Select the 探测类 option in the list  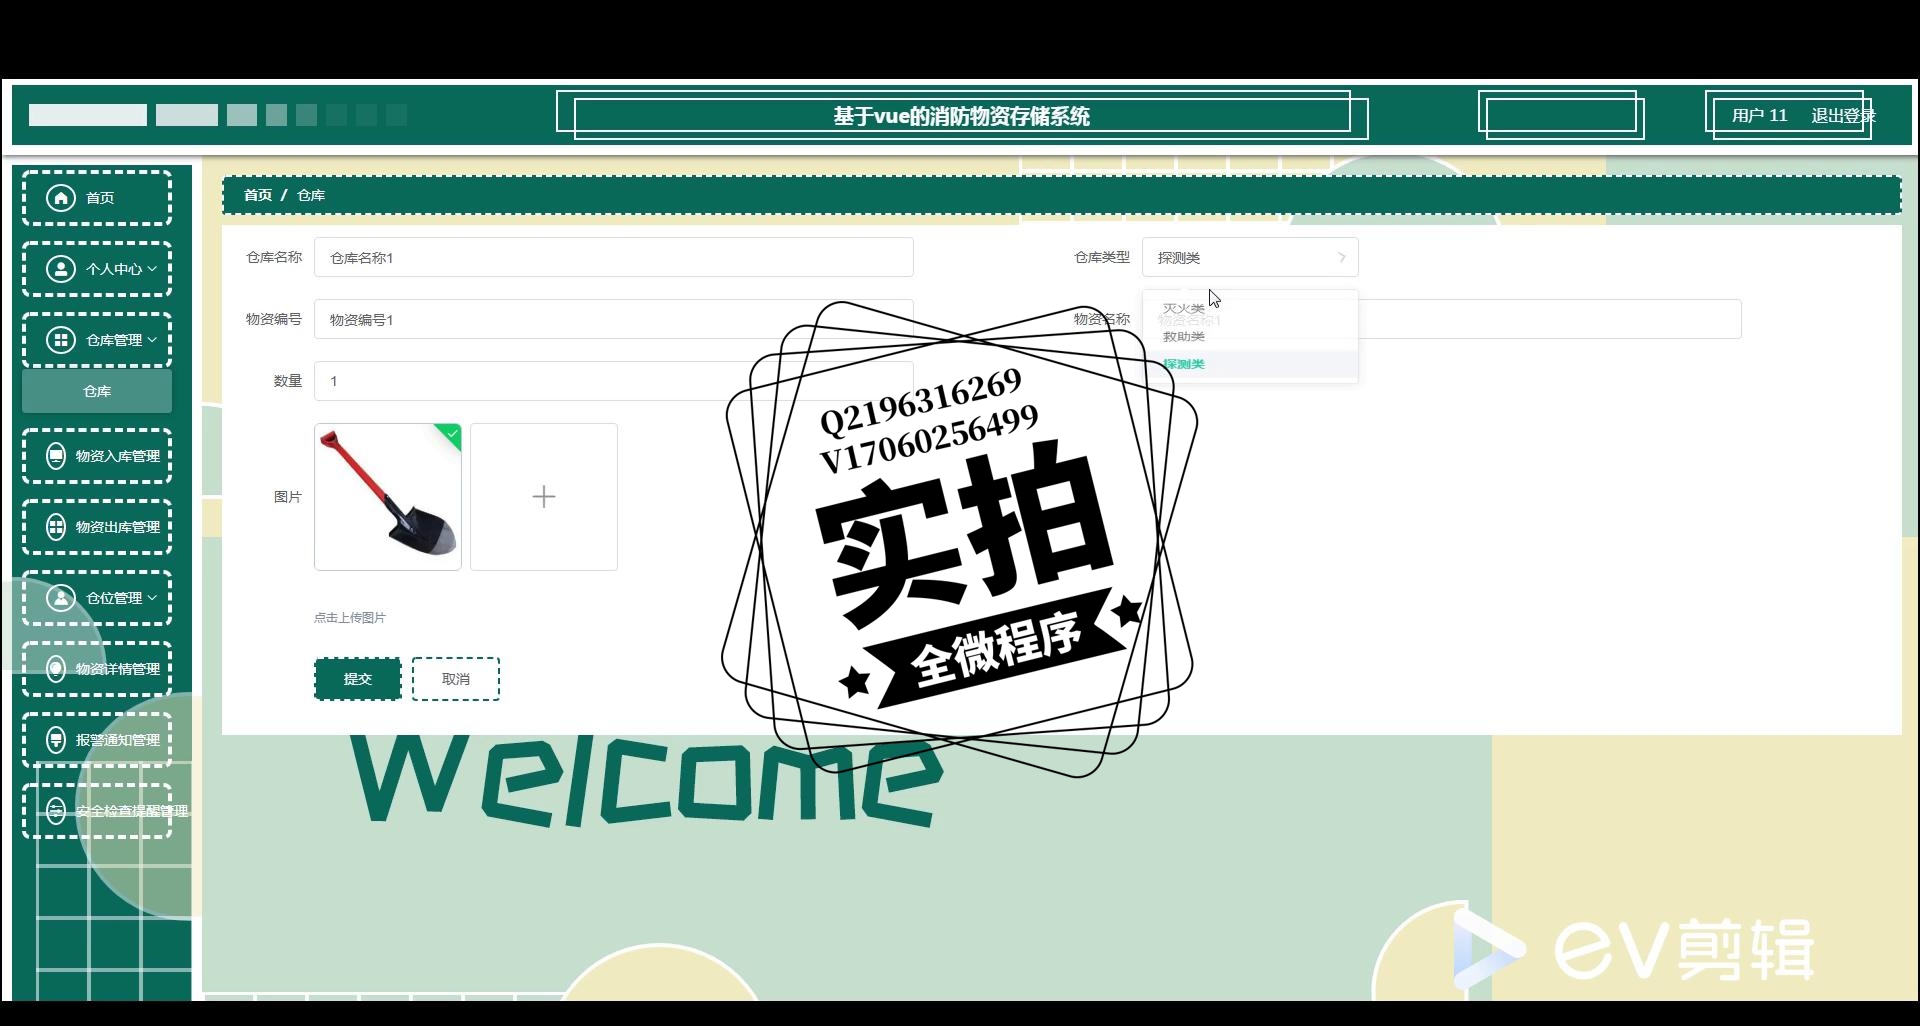click(1250, 364)
